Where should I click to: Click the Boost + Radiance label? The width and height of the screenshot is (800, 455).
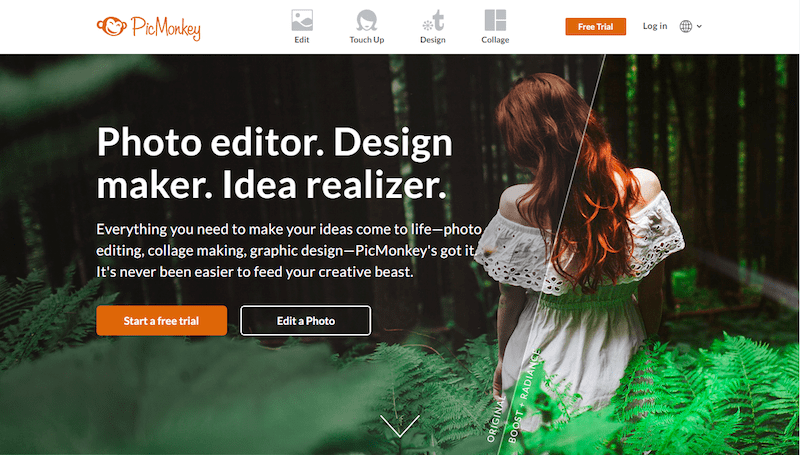point(524,396)
